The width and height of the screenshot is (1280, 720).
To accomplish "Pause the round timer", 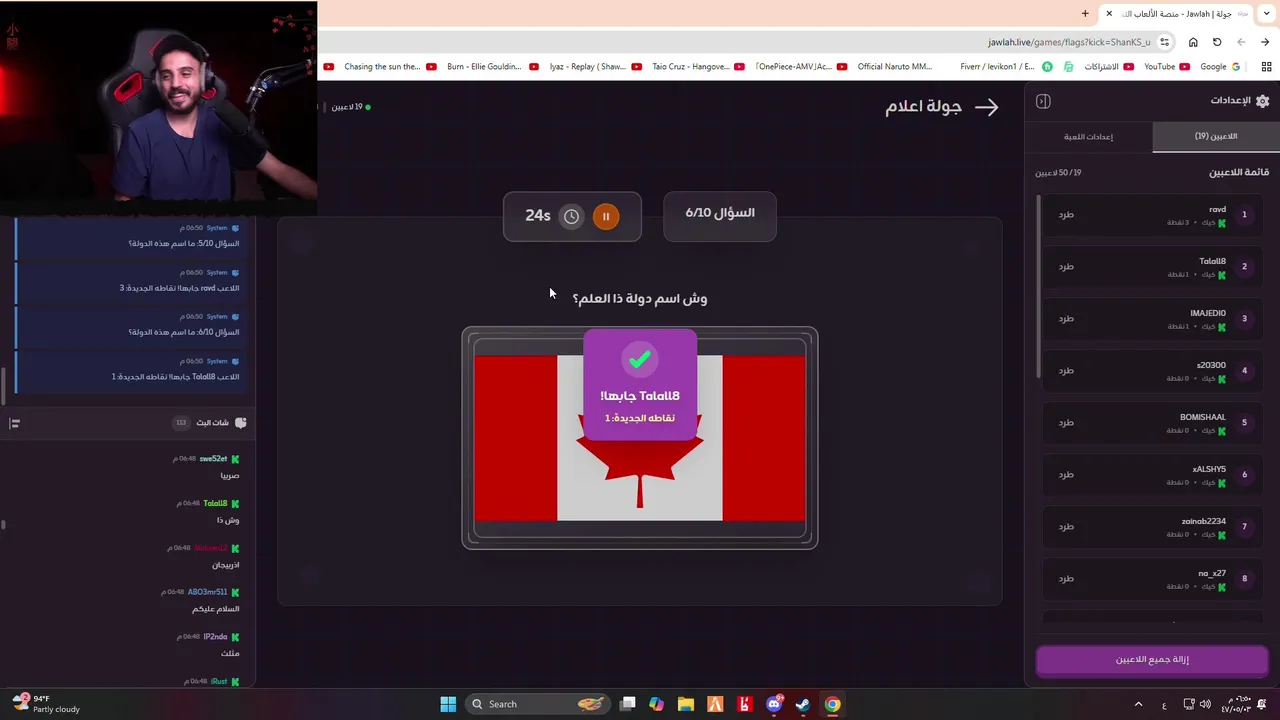I will pos(605,216).
